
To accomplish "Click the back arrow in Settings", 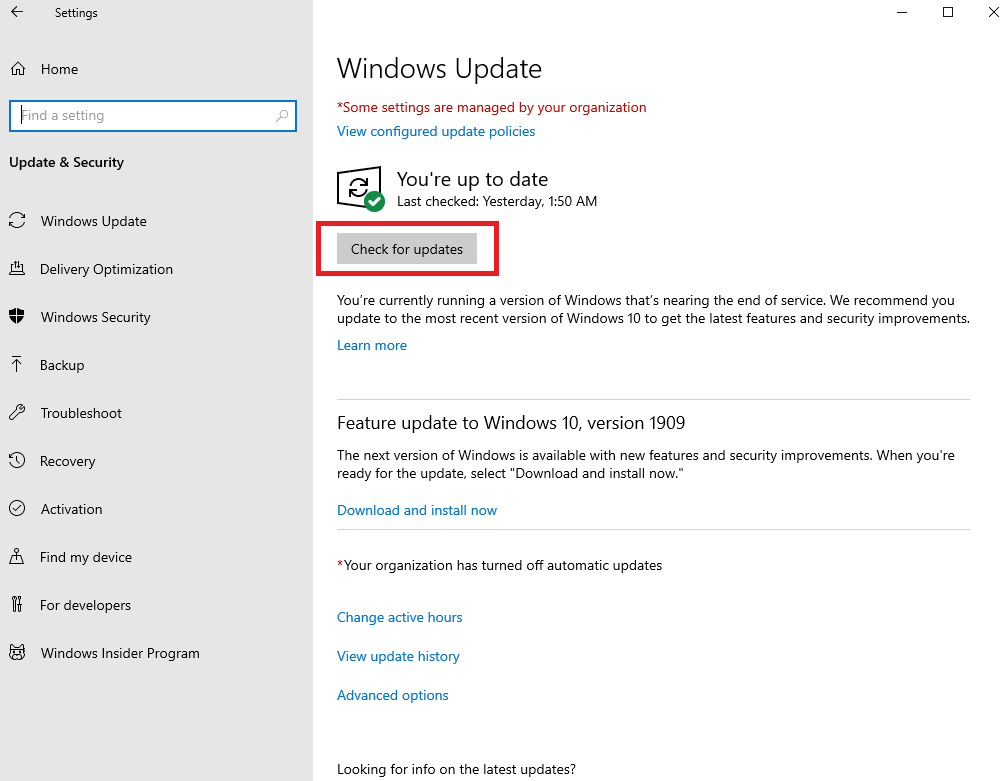I will tap(17, 12).
